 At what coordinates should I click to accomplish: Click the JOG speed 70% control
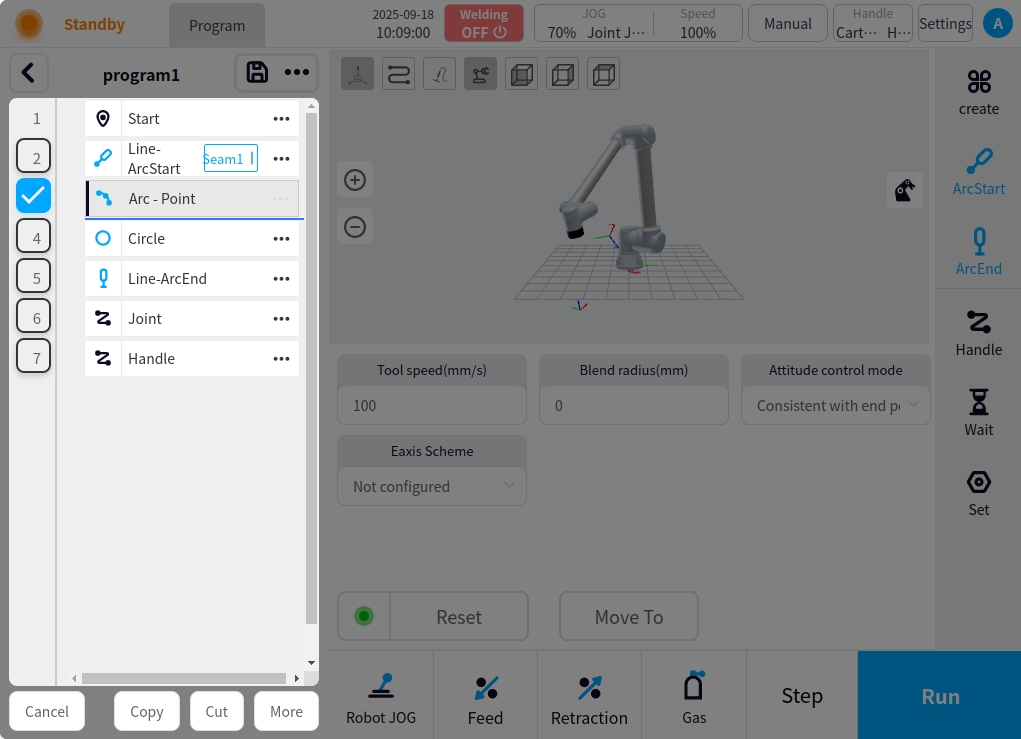(562, 32)
